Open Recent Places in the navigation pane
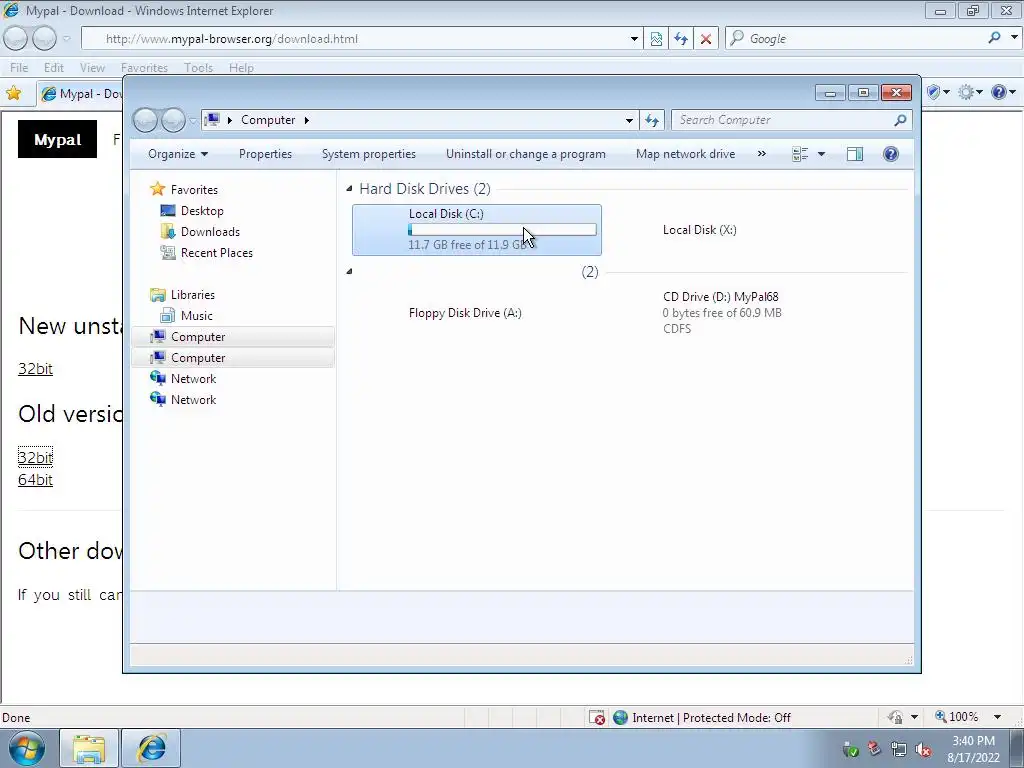Screen dimensions: 1024x768 (216, 253)
